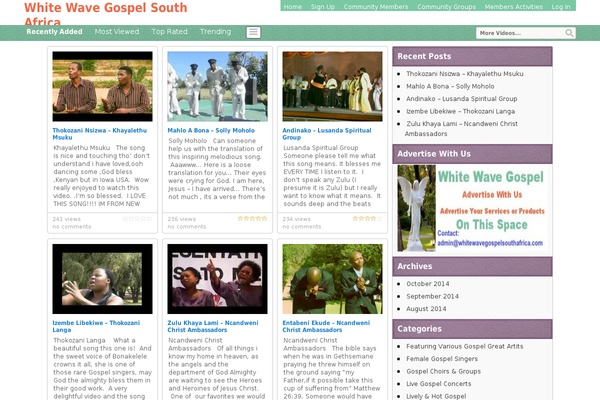600x400 pixels.
Task: Open recent post Izembe Libekiwe - Thokozani Langa
Action: click(460, 111)
